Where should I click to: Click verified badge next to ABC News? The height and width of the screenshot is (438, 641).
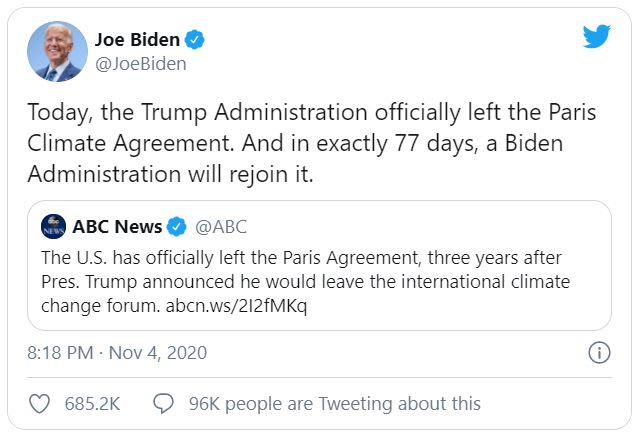click(x=176, y=225)
